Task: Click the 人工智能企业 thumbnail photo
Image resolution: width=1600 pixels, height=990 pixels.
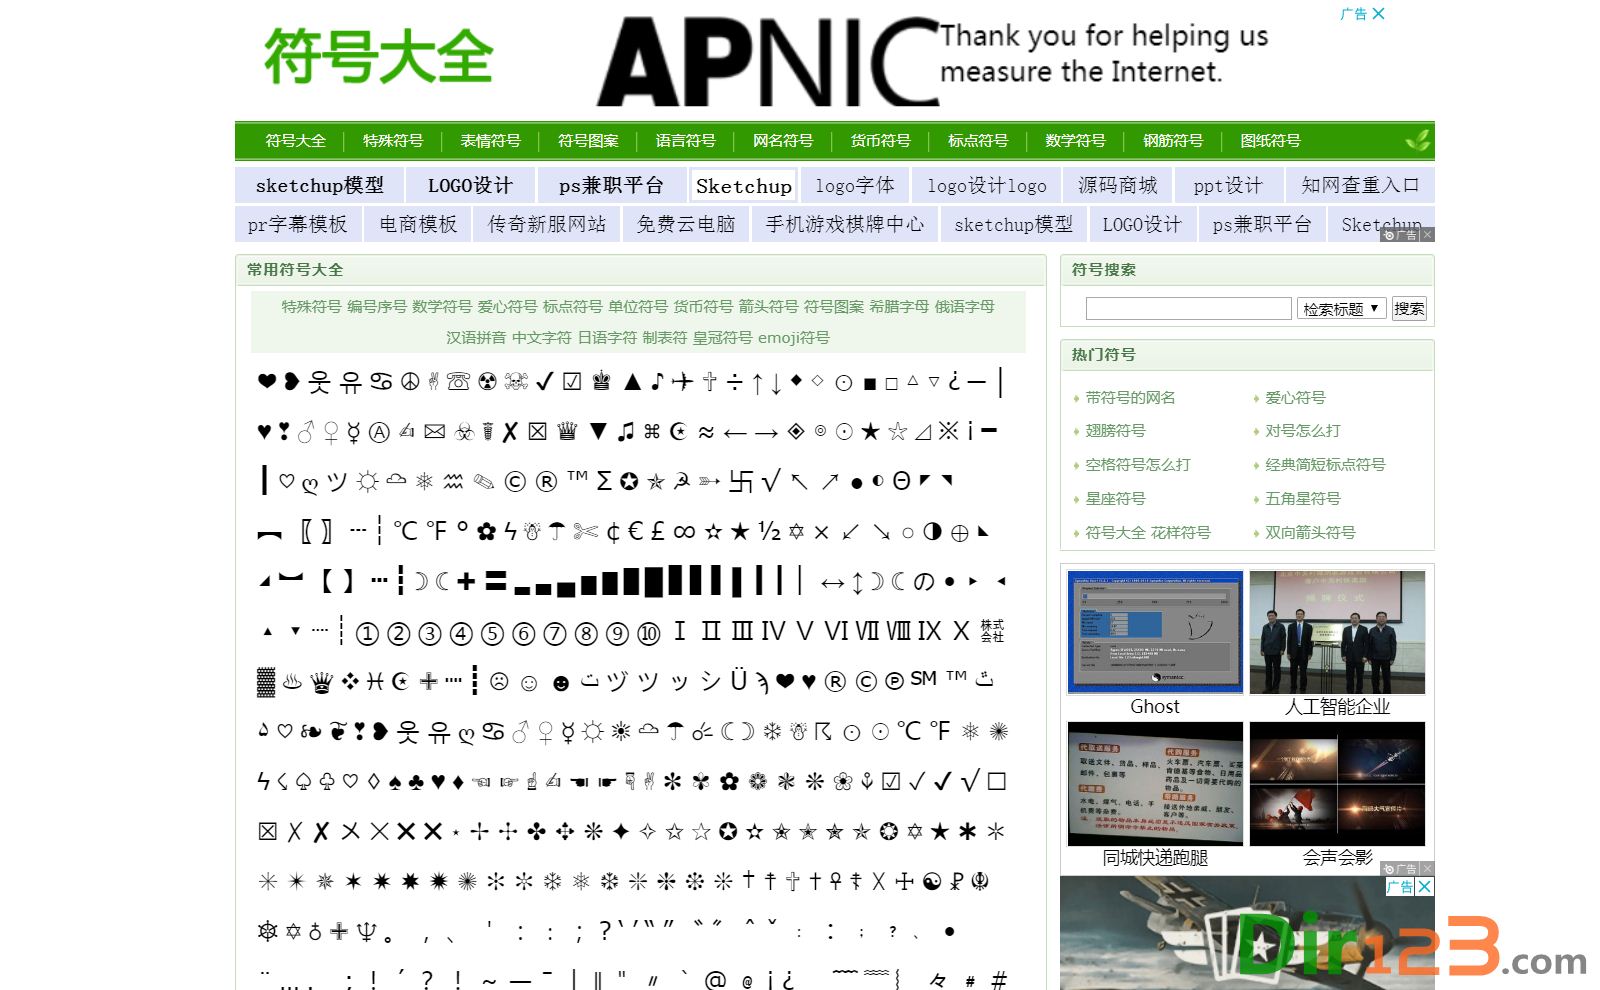Action: coord(1337,632)
